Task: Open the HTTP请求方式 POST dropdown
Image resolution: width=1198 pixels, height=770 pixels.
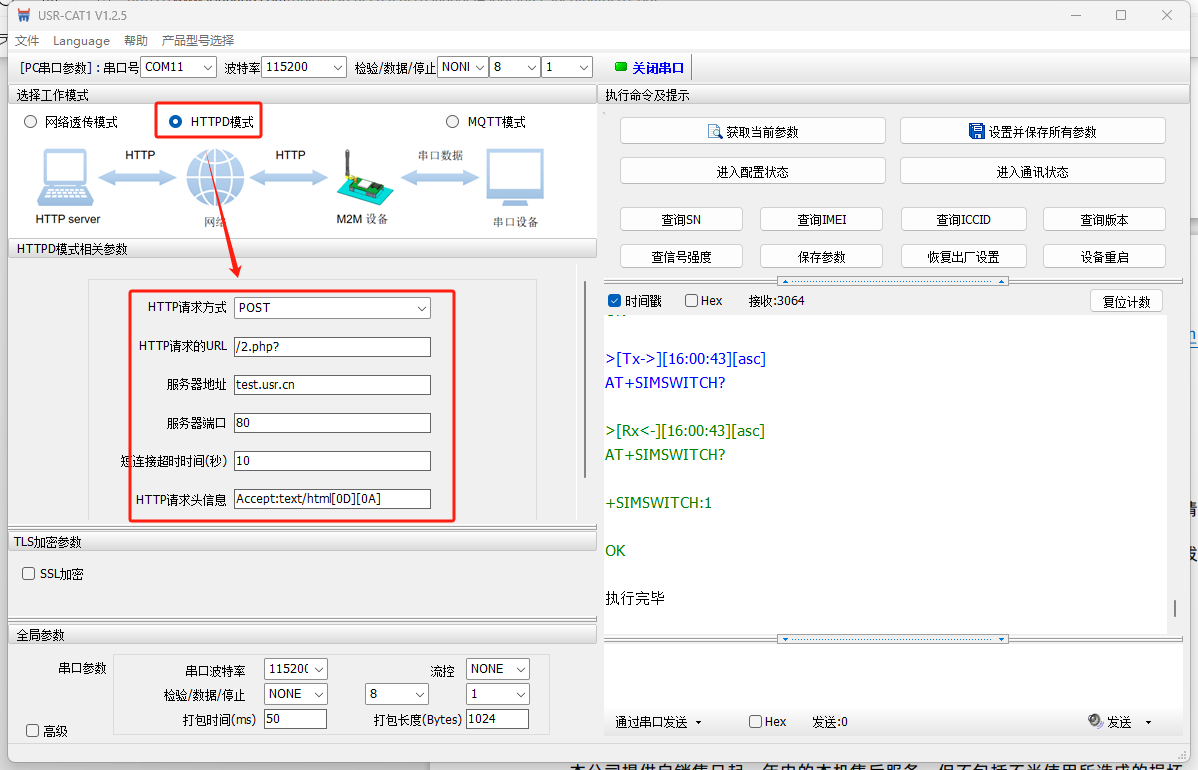Action: 332,308
